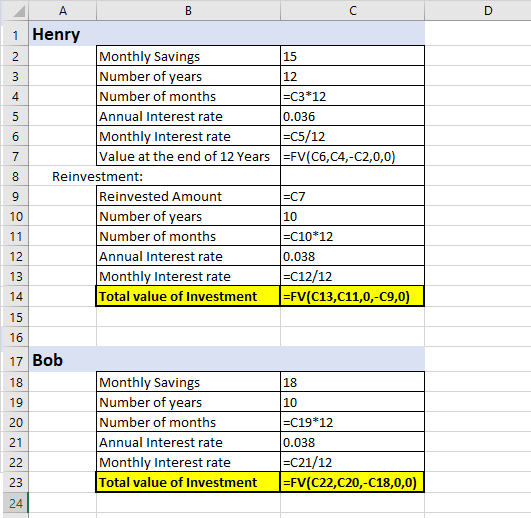Click the Bob heading cell

63,360
